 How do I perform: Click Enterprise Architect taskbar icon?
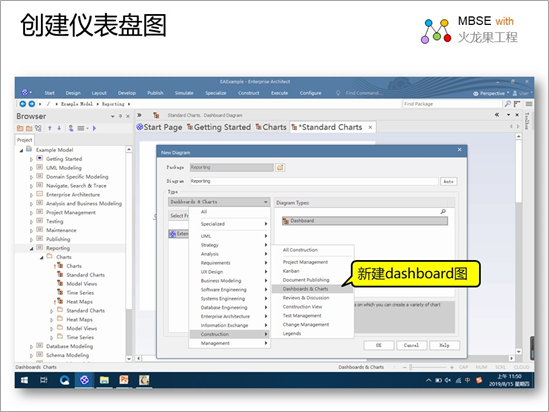pyautogui.click(x=84, y=380)
